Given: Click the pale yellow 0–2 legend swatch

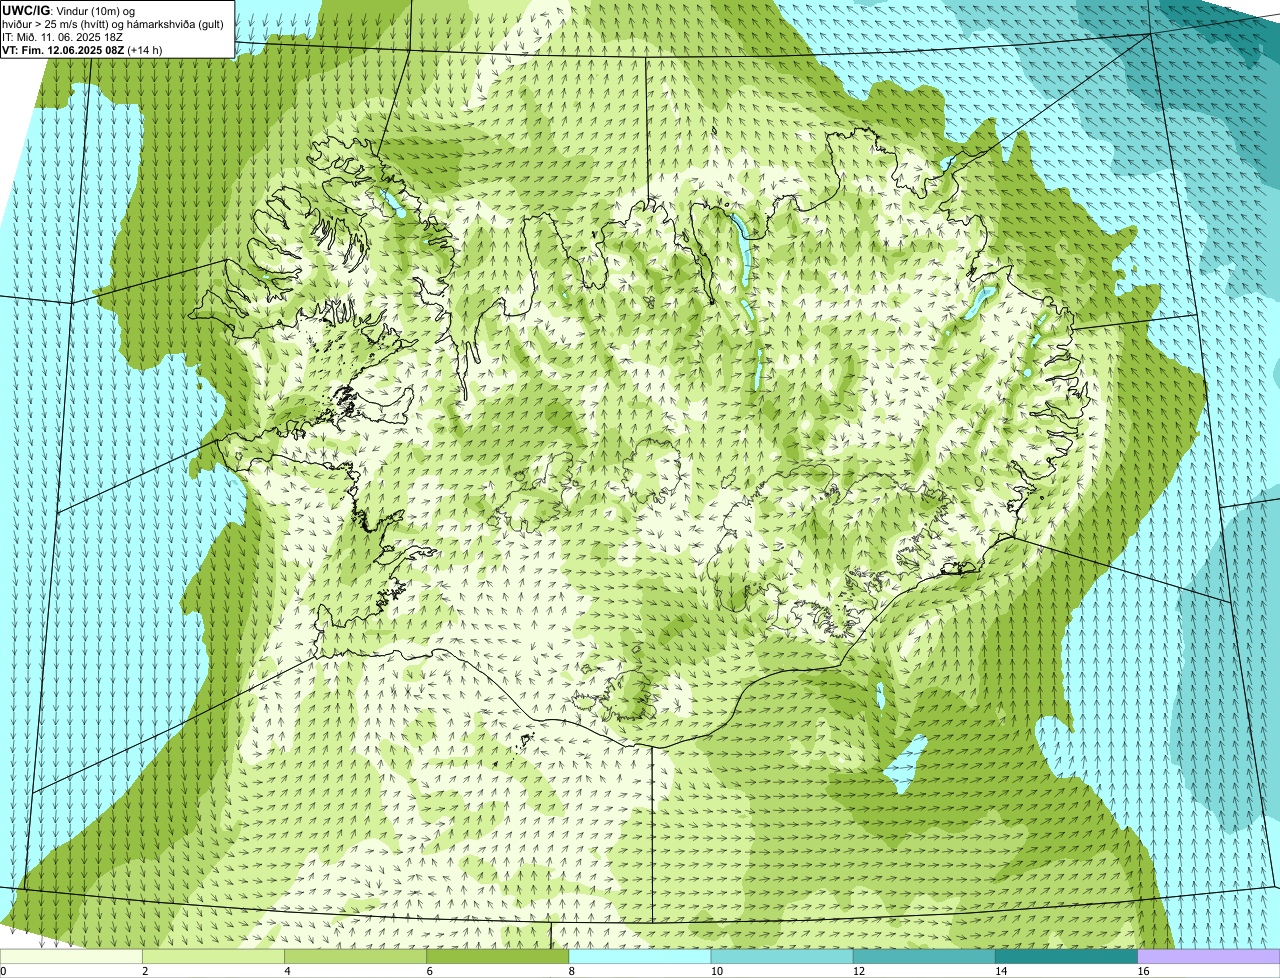Looking at the screenshot, I should point(71,956).
